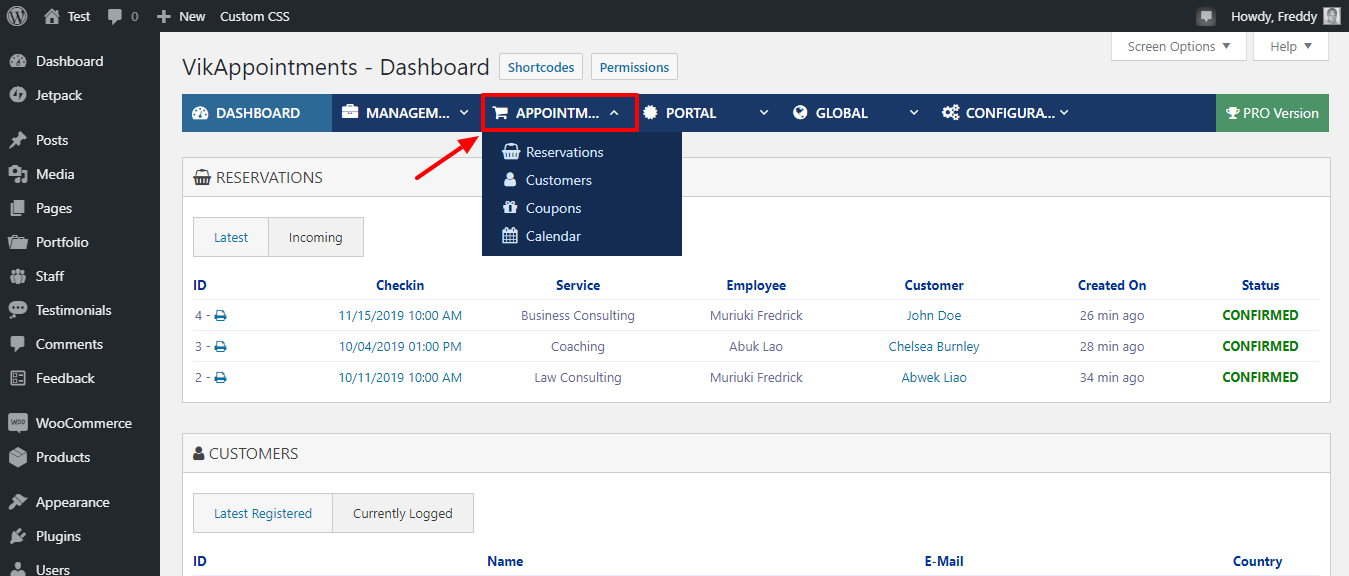Open Custom CSS in admin bar

tap(255, 16)
